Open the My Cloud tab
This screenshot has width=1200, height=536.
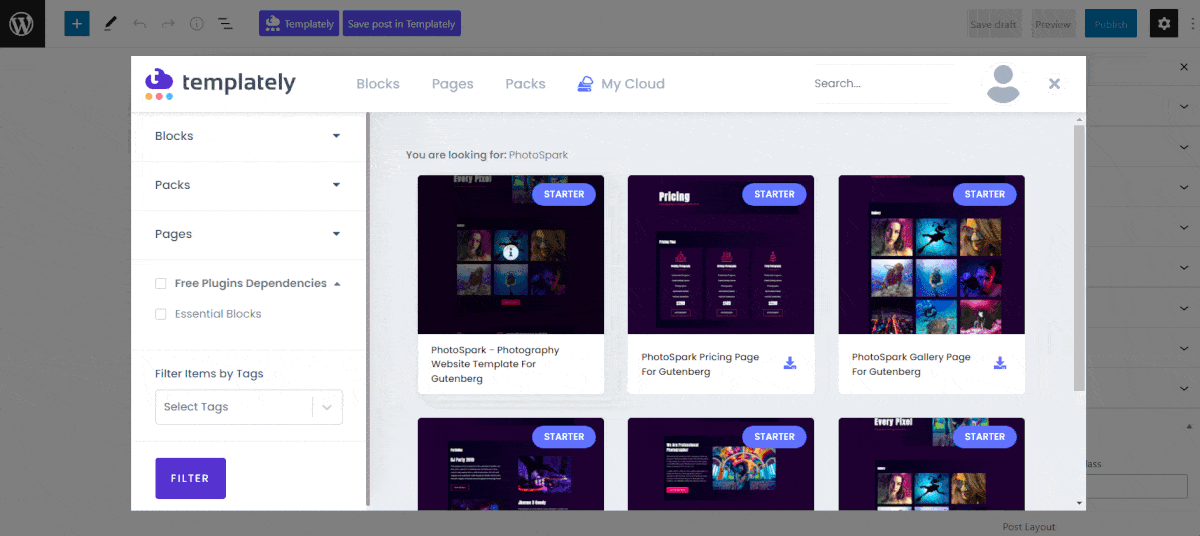pyautogui.click(x=621, y=84)
